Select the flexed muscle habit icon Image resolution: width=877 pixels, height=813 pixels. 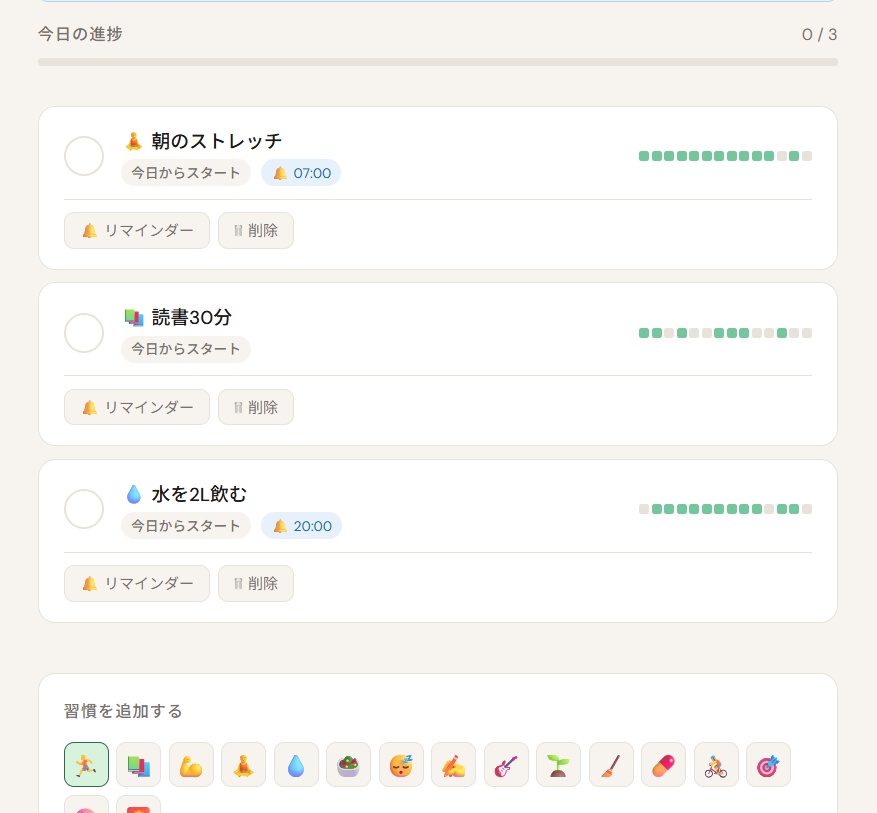point(191,764)
